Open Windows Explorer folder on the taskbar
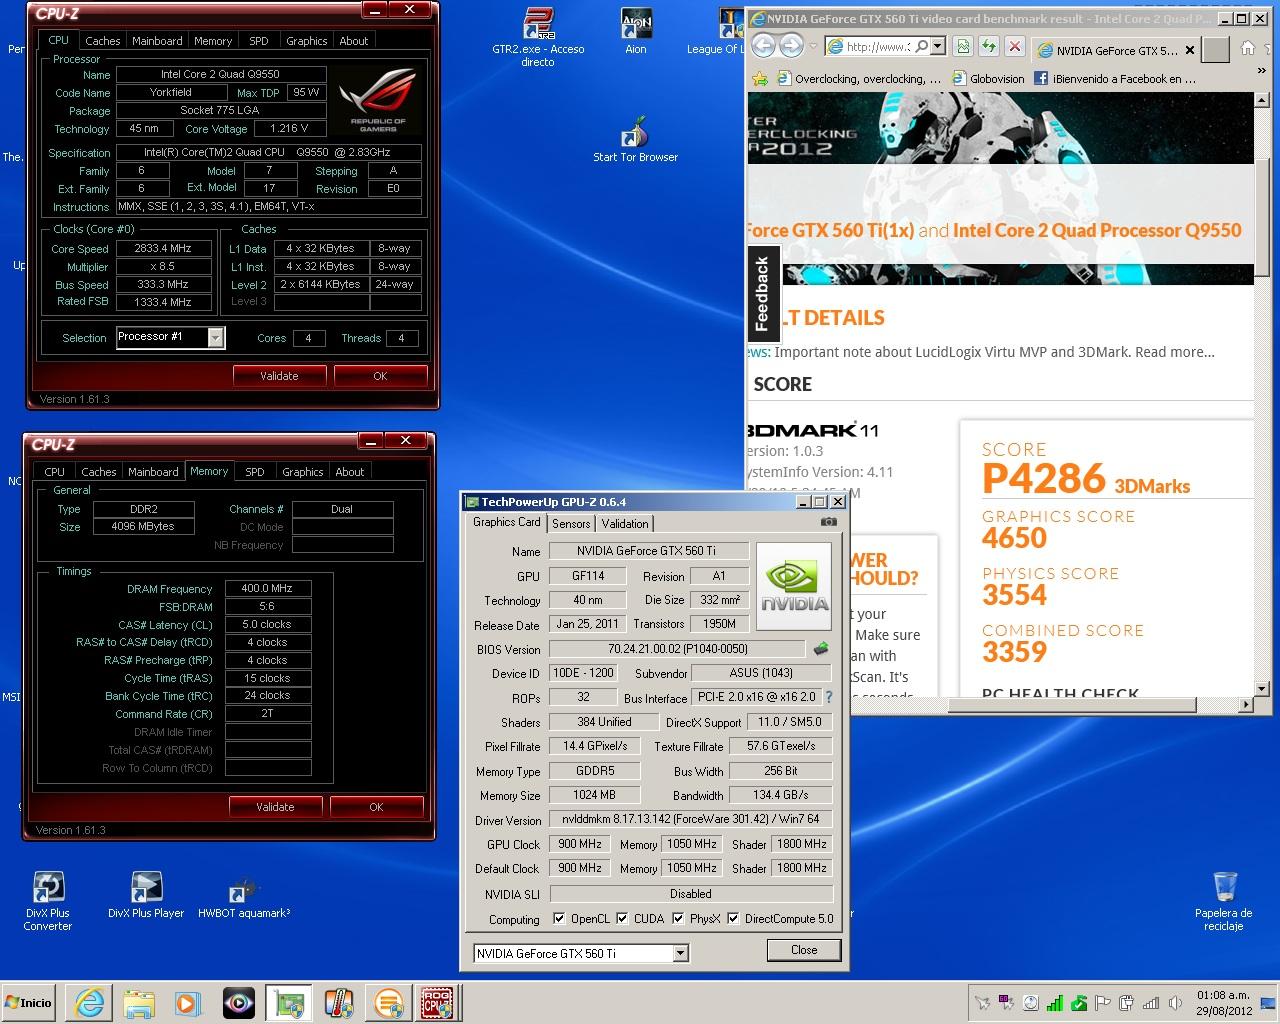Viewport: 1280px width, 1024px height. pos(139,1002)
